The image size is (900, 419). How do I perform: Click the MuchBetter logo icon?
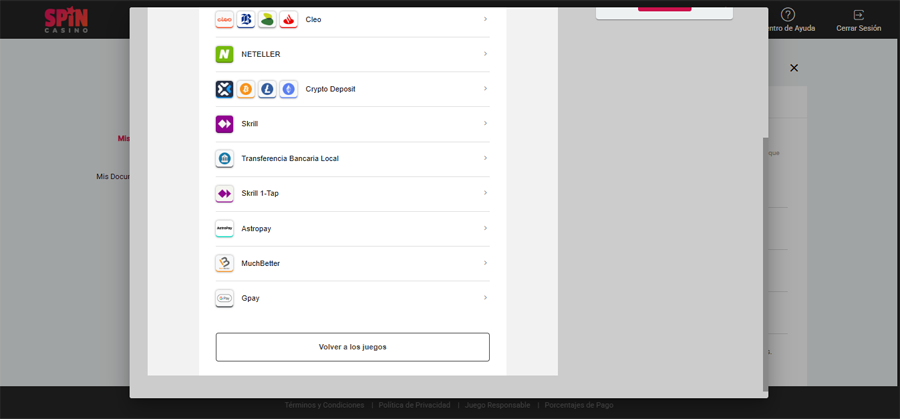(x=224, y=263)
